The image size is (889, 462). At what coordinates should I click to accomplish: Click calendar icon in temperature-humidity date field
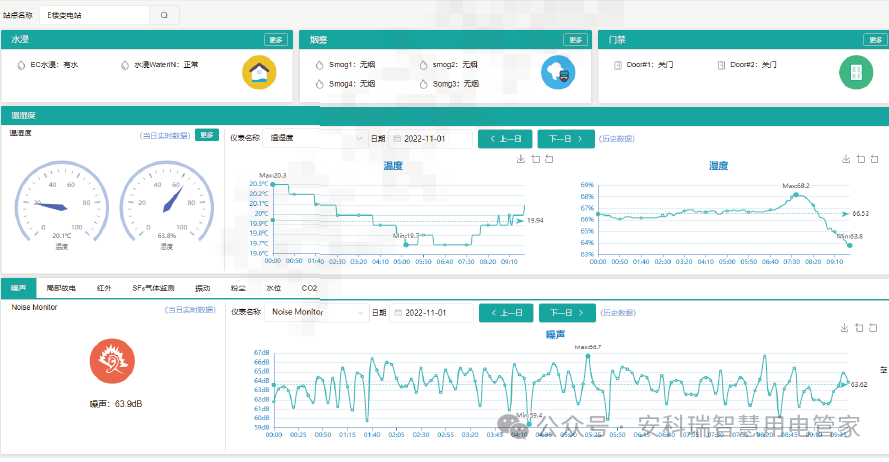point(397,139)
